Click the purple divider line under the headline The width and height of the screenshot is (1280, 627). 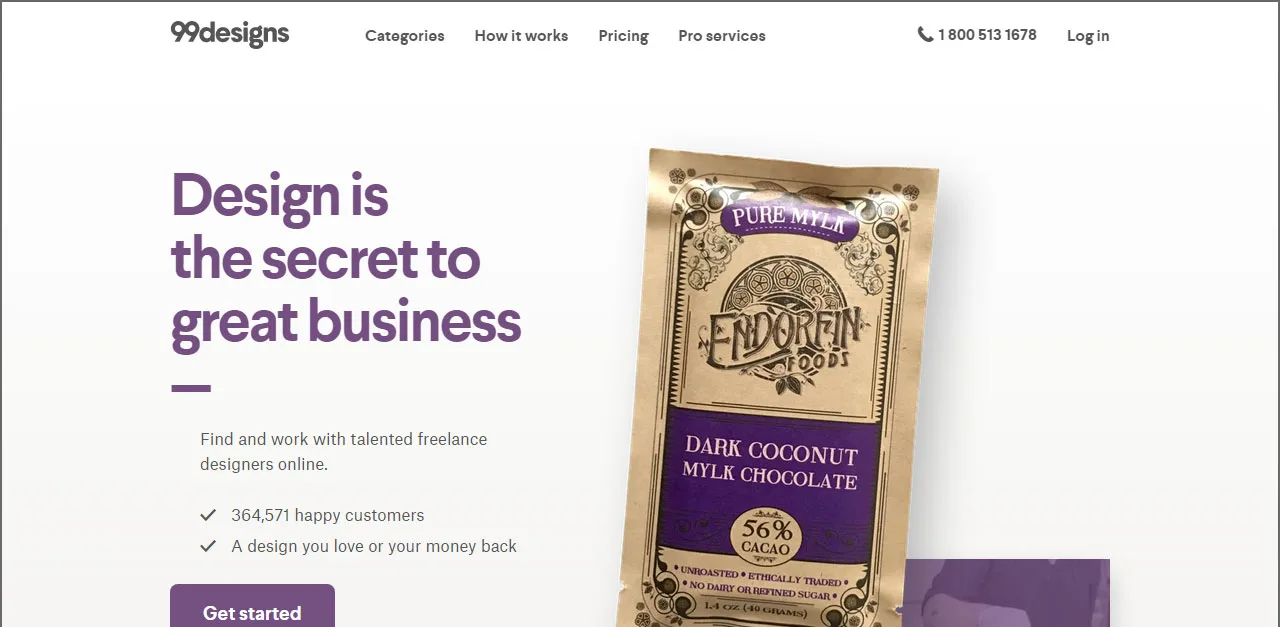point(191,388)
